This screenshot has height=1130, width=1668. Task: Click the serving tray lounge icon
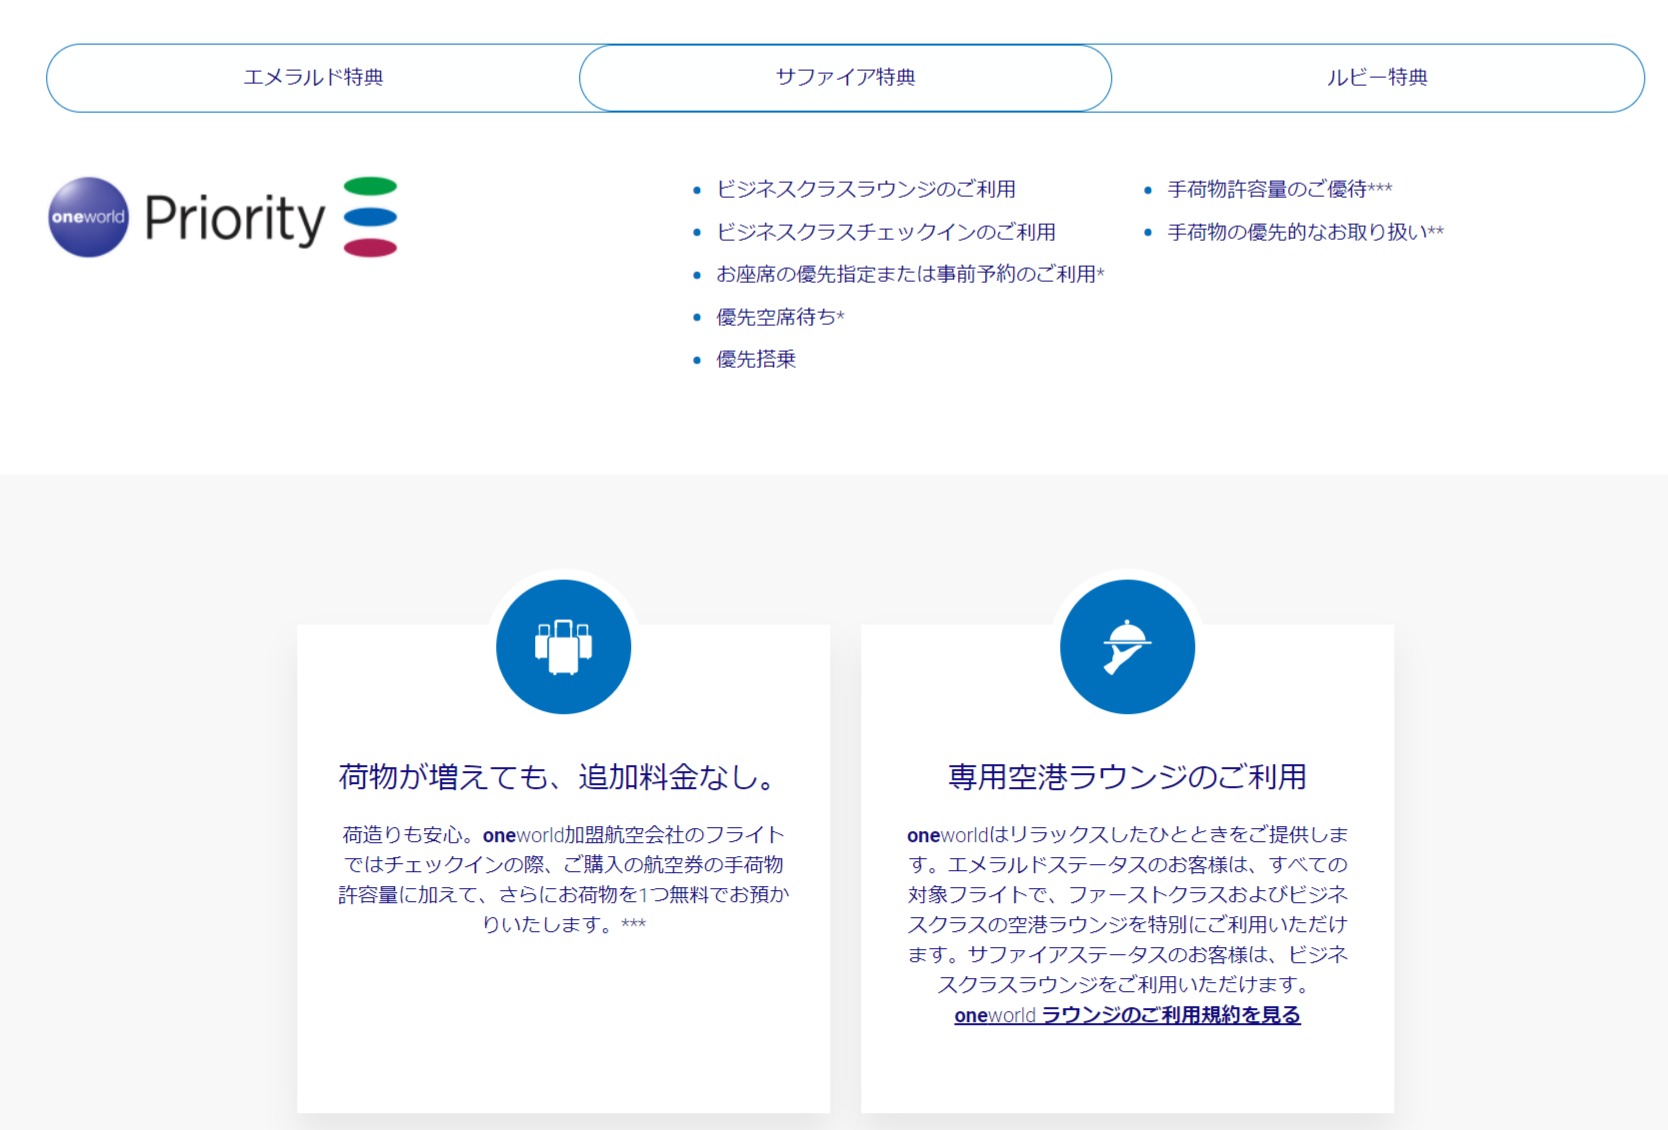pos(1127,647)
